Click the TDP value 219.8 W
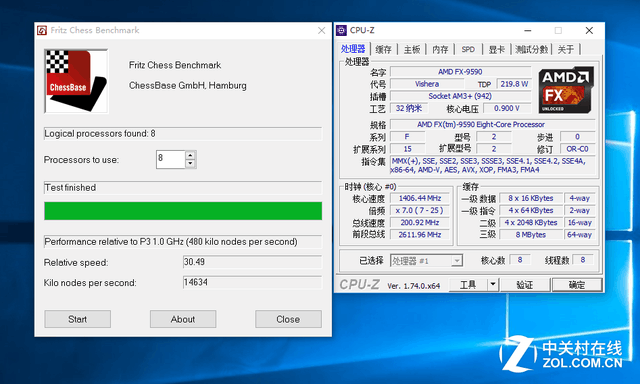This screenshot has height=384, width=640. (x=514, y=84)
